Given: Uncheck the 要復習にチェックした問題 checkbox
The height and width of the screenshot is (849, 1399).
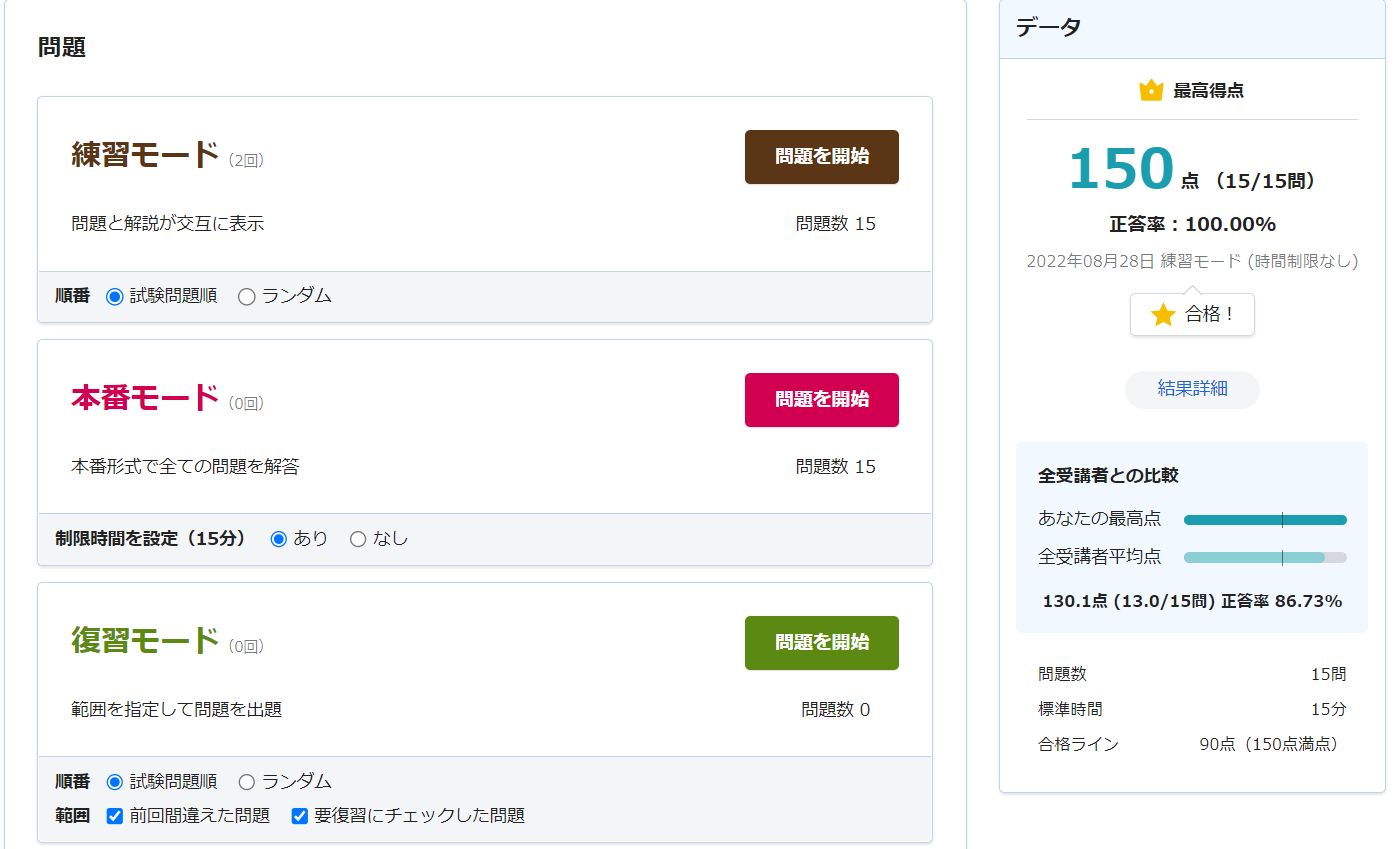Looking at the screenshot, I should [x=298, y=816].
